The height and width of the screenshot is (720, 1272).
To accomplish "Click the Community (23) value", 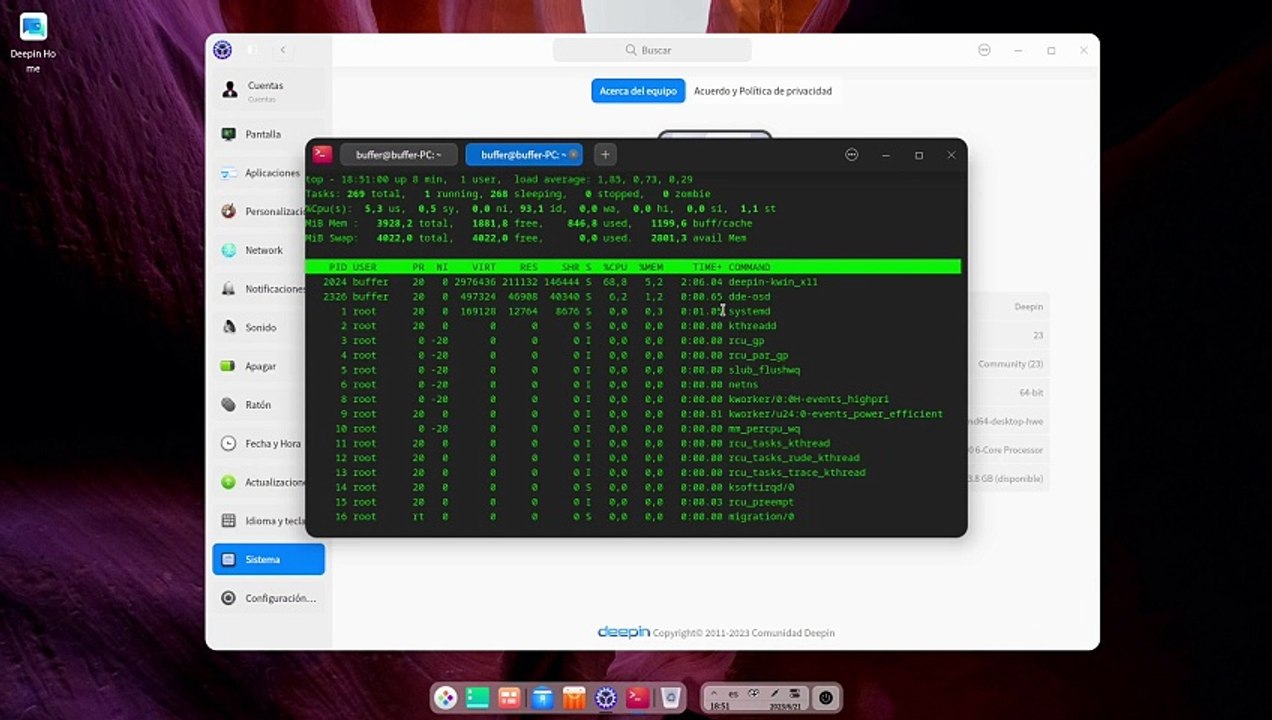I will coord(1010,364).
